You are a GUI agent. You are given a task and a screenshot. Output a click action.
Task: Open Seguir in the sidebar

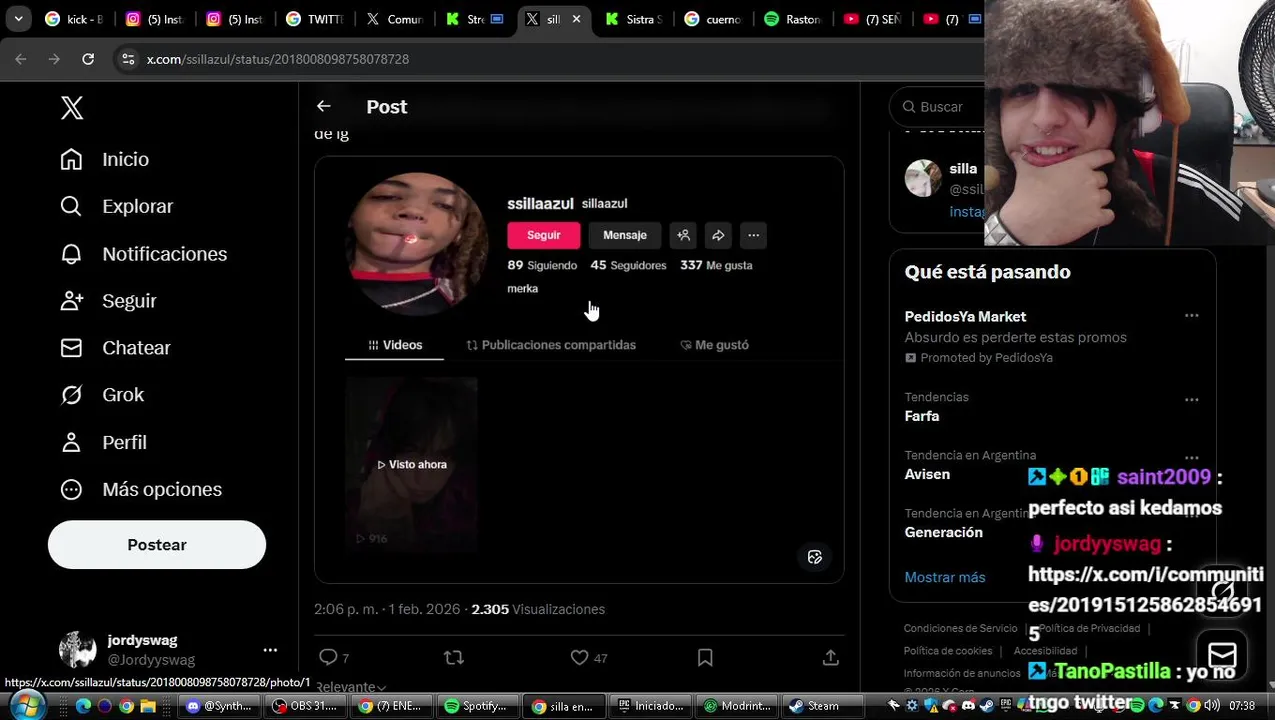click(108, 301)
